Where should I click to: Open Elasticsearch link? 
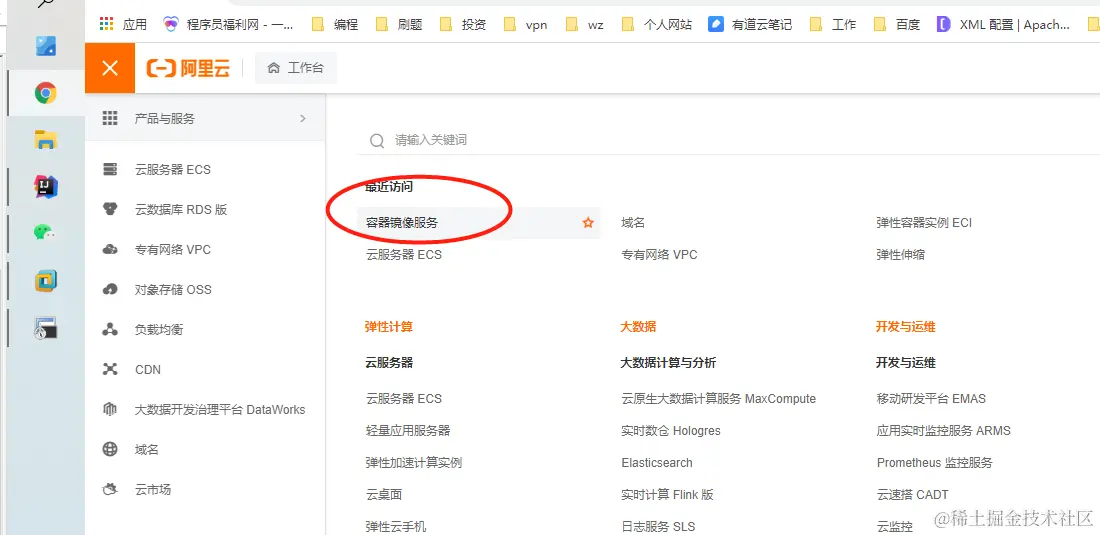[657, 463]
